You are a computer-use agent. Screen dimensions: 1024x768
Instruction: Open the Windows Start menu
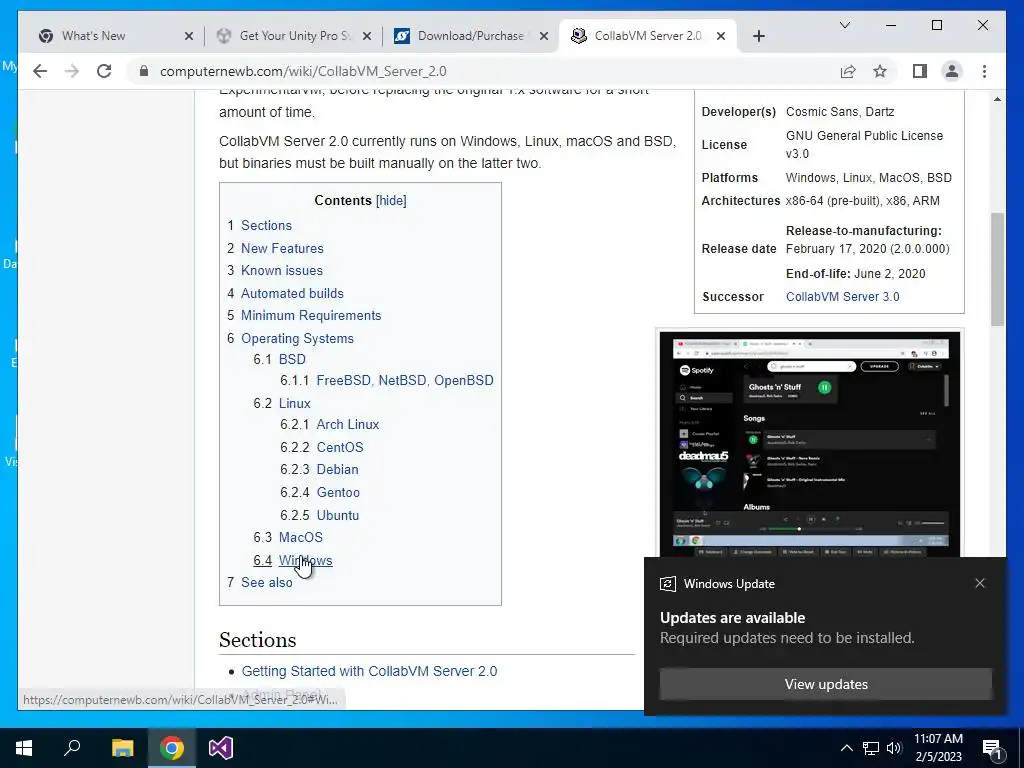click(x=24, y=748)
